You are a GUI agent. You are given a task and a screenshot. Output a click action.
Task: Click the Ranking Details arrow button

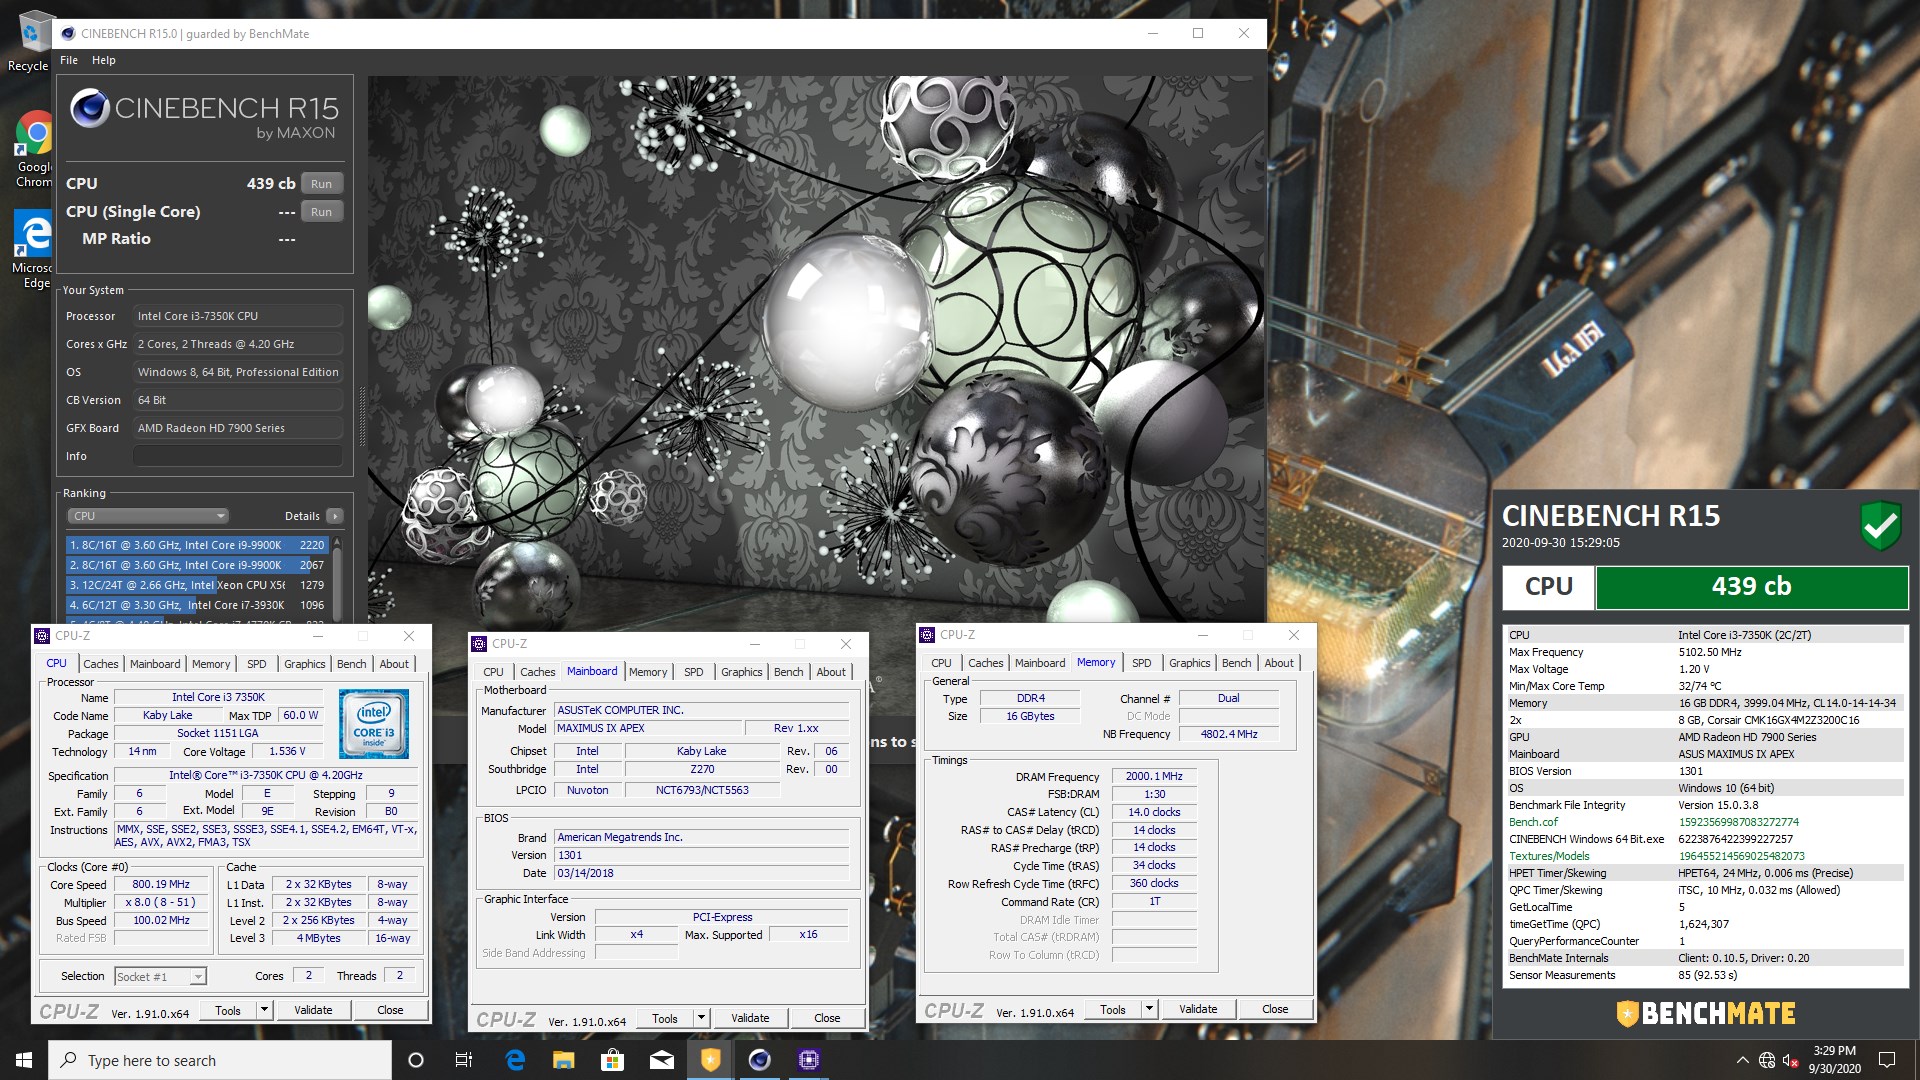click(335, 516)
